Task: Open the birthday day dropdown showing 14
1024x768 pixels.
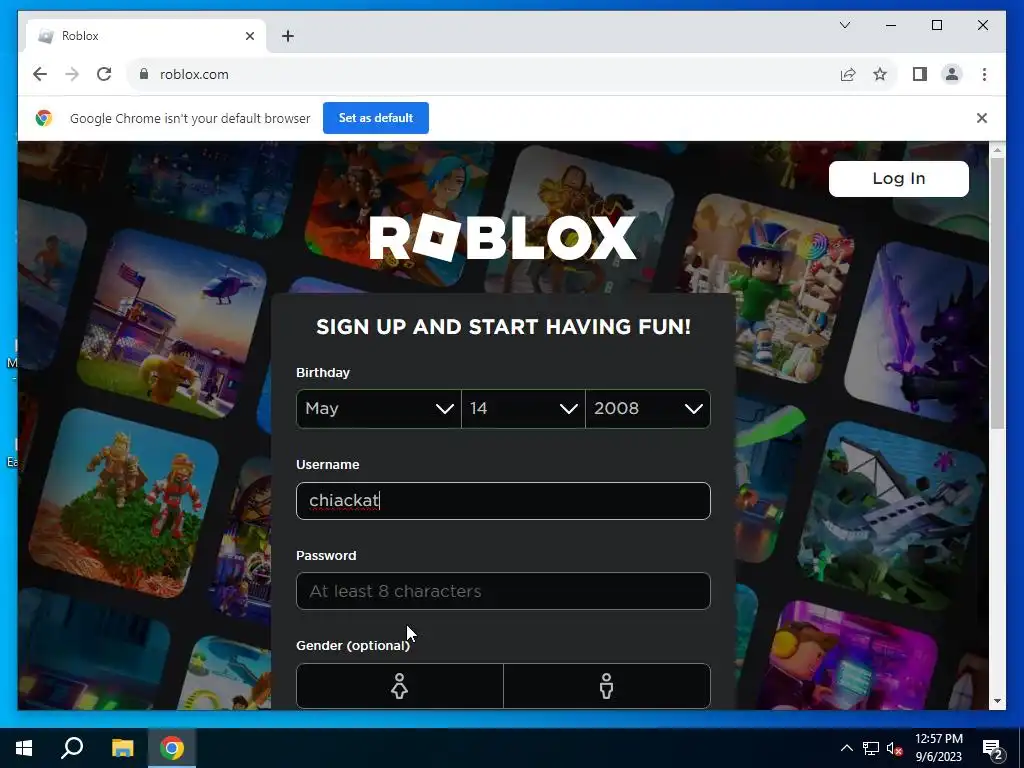Action: click(x=523, y=409)
